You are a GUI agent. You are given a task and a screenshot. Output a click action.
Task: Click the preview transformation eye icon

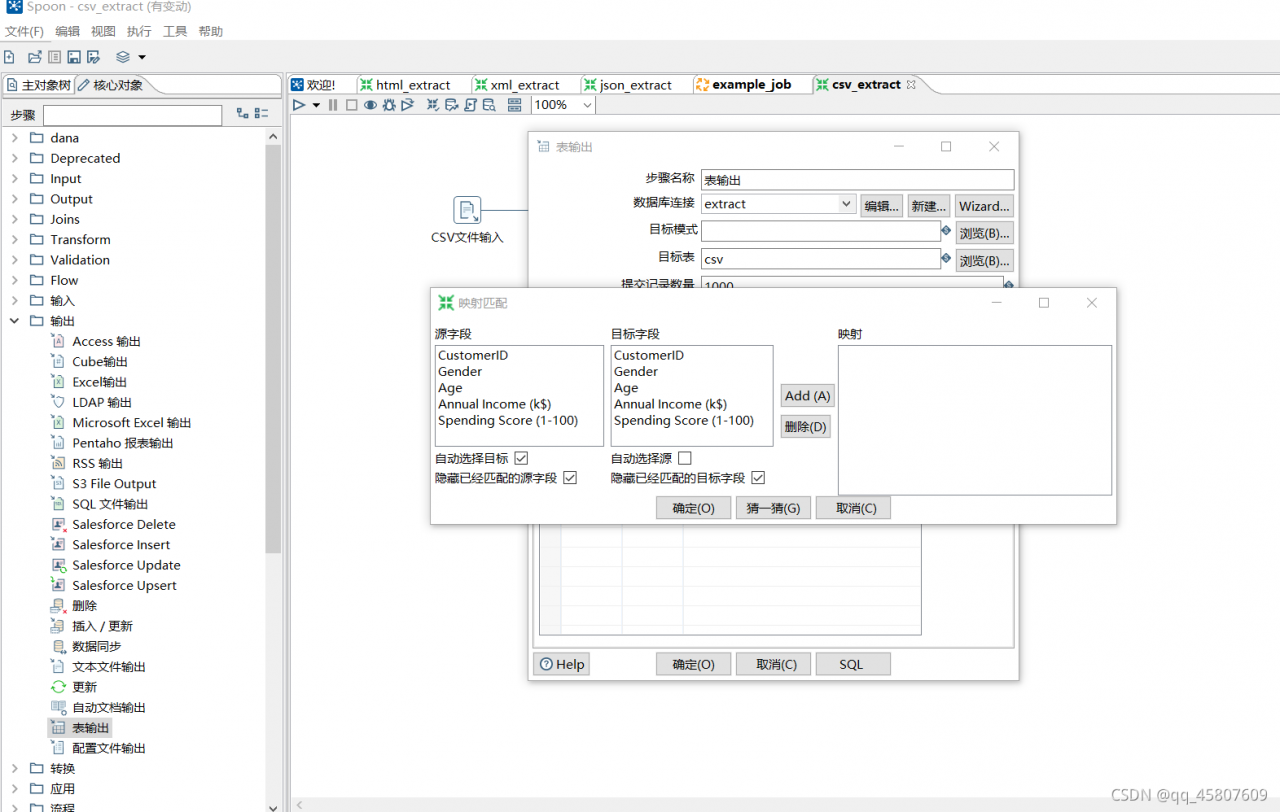(370, 105)
